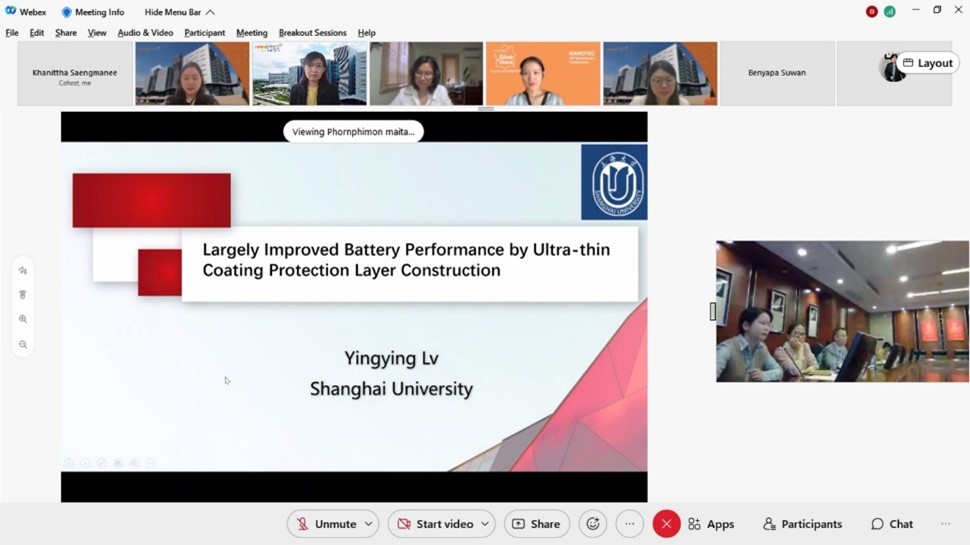This screenshot has width=970, height=545.
Task: Click the recording indicator icon in title bar
Action: point(871,11)
